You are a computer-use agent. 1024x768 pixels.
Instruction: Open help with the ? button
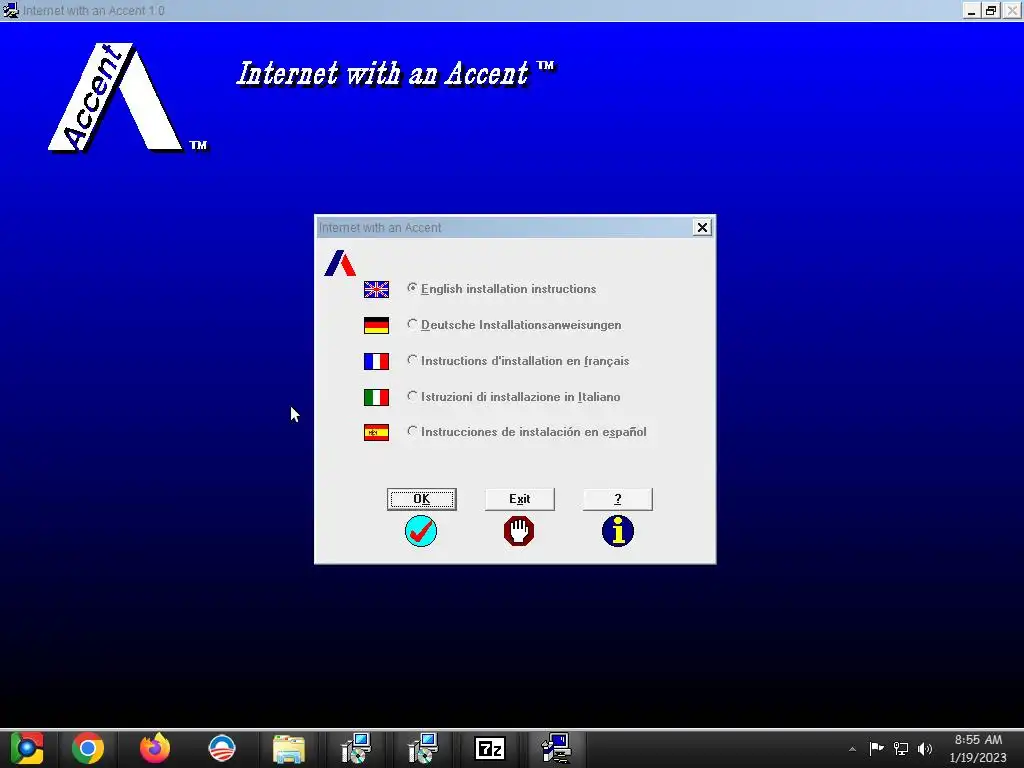pos(618,499)
